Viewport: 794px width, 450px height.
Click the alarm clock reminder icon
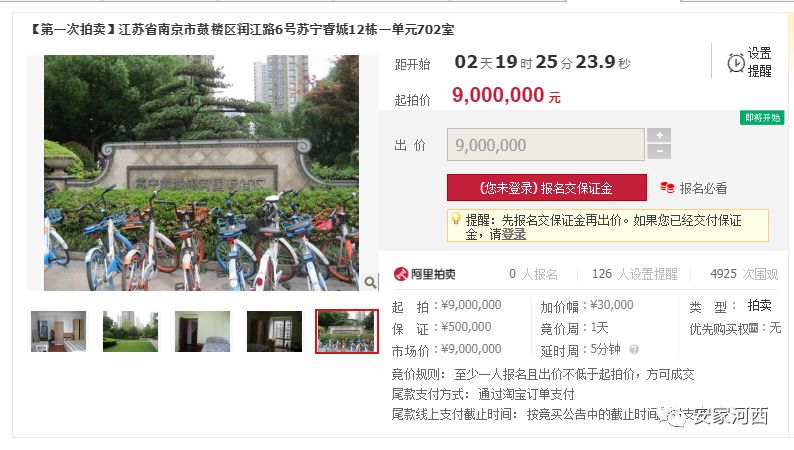pyautogui.click(x=736, y=63)
